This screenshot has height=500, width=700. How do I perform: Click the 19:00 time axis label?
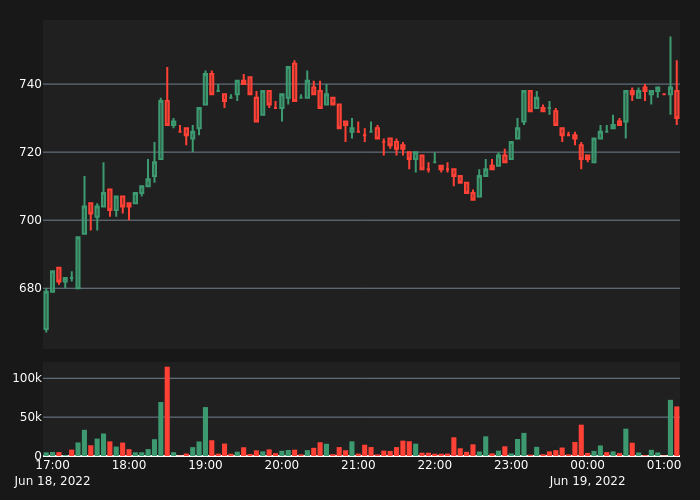(205, 465)
